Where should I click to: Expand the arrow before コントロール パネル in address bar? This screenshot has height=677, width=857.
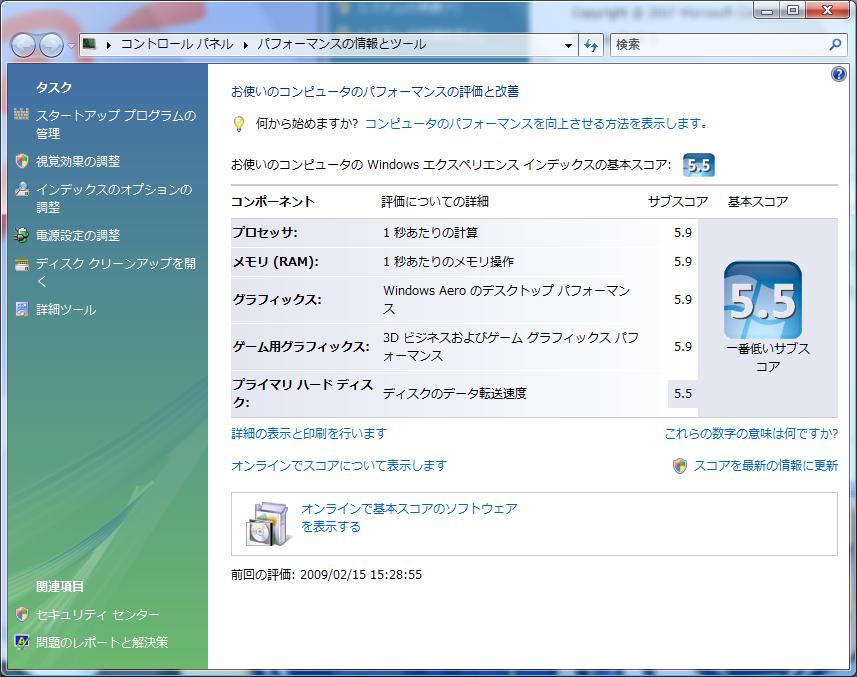(x=109, y=45)
